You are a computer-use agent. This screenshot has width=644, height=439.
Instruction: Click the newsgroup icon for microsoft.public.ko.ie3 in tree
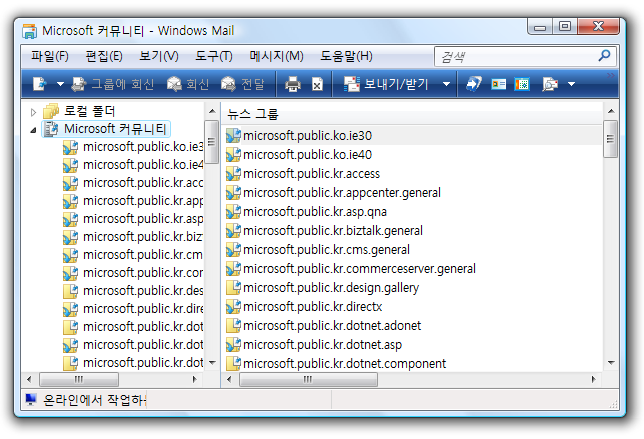(71, 147)
